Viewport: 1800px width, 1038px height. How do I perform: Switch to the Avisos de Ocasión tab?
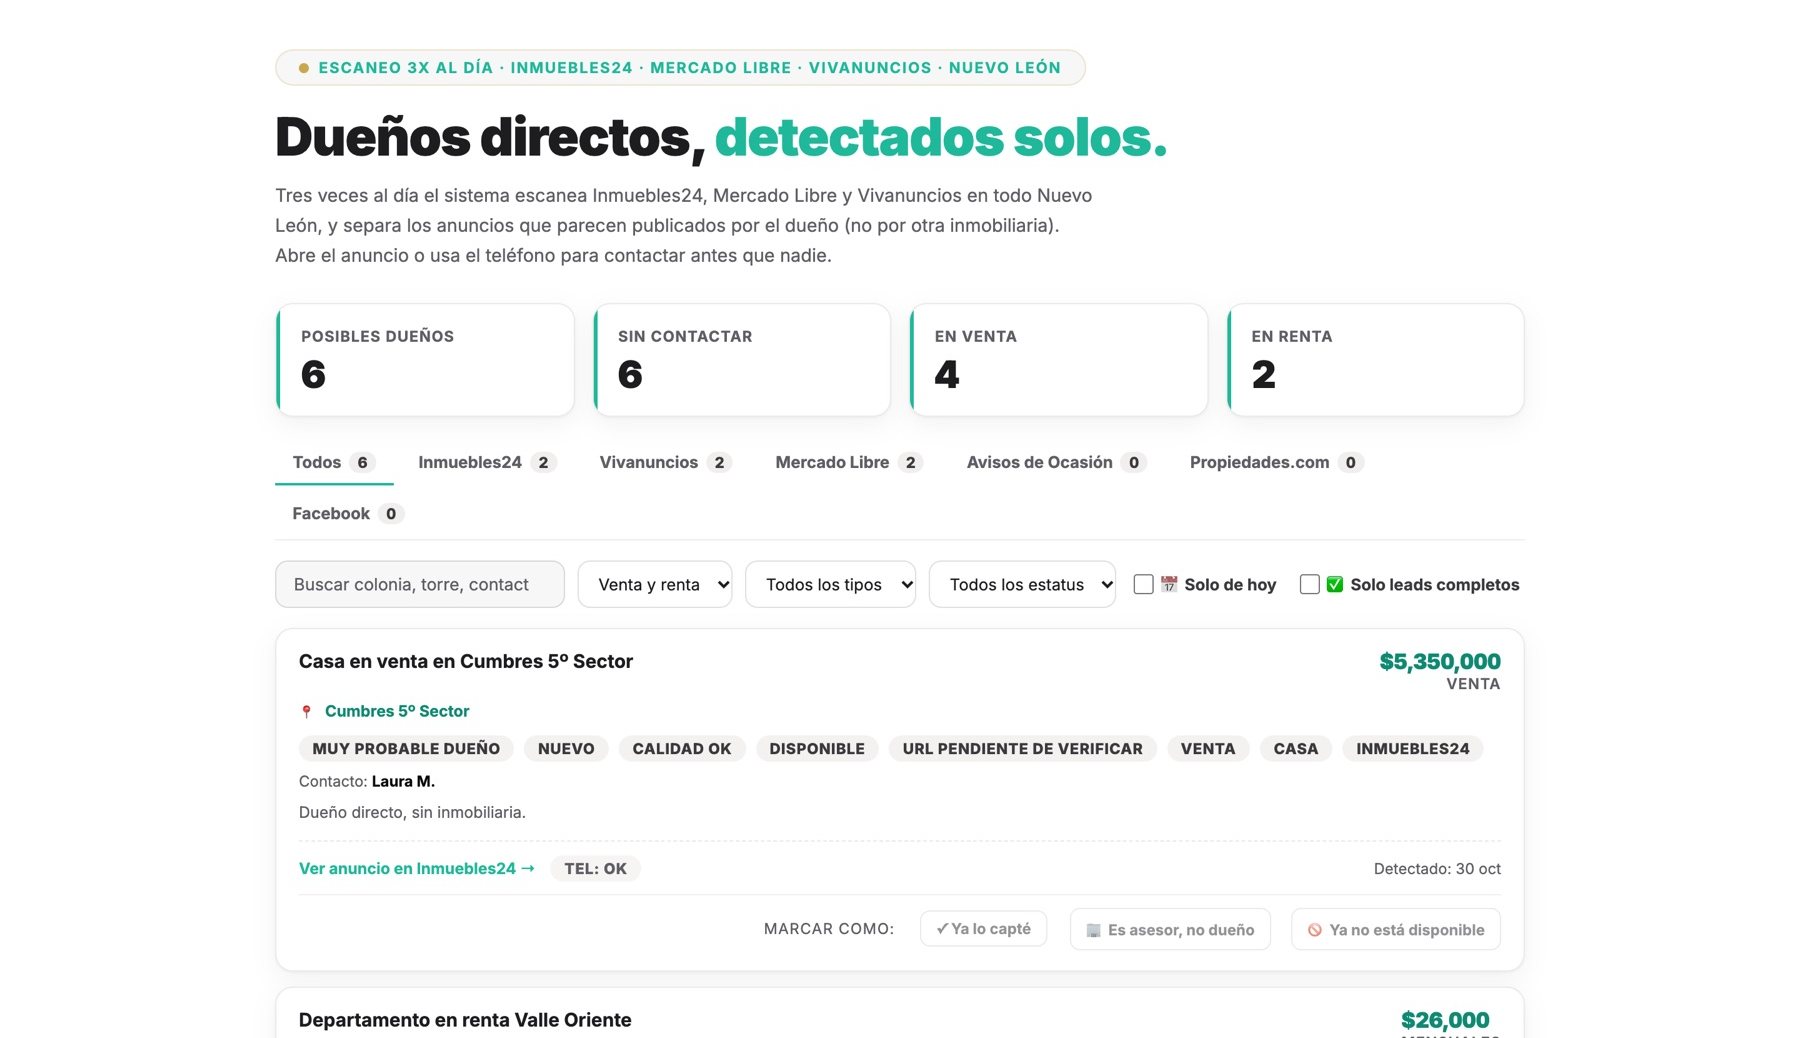tap(1056, 462)
